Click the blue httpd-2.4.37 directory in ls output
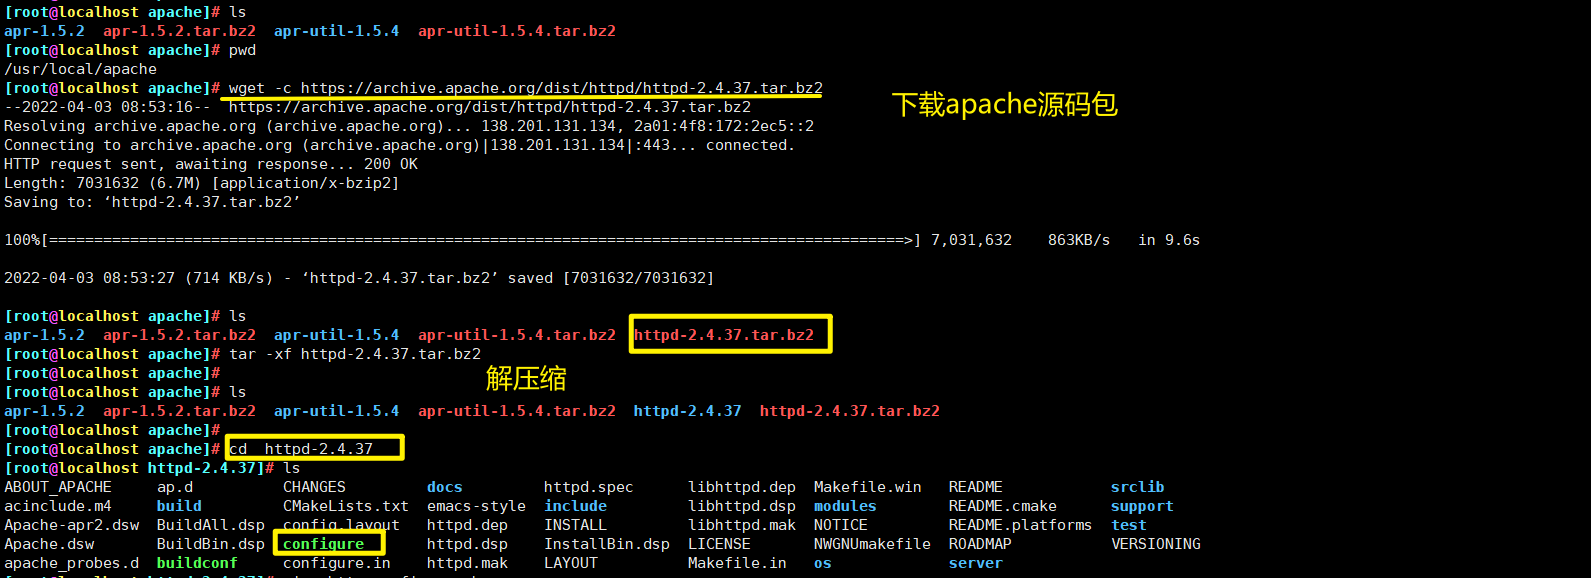 (x=687, y=411)
